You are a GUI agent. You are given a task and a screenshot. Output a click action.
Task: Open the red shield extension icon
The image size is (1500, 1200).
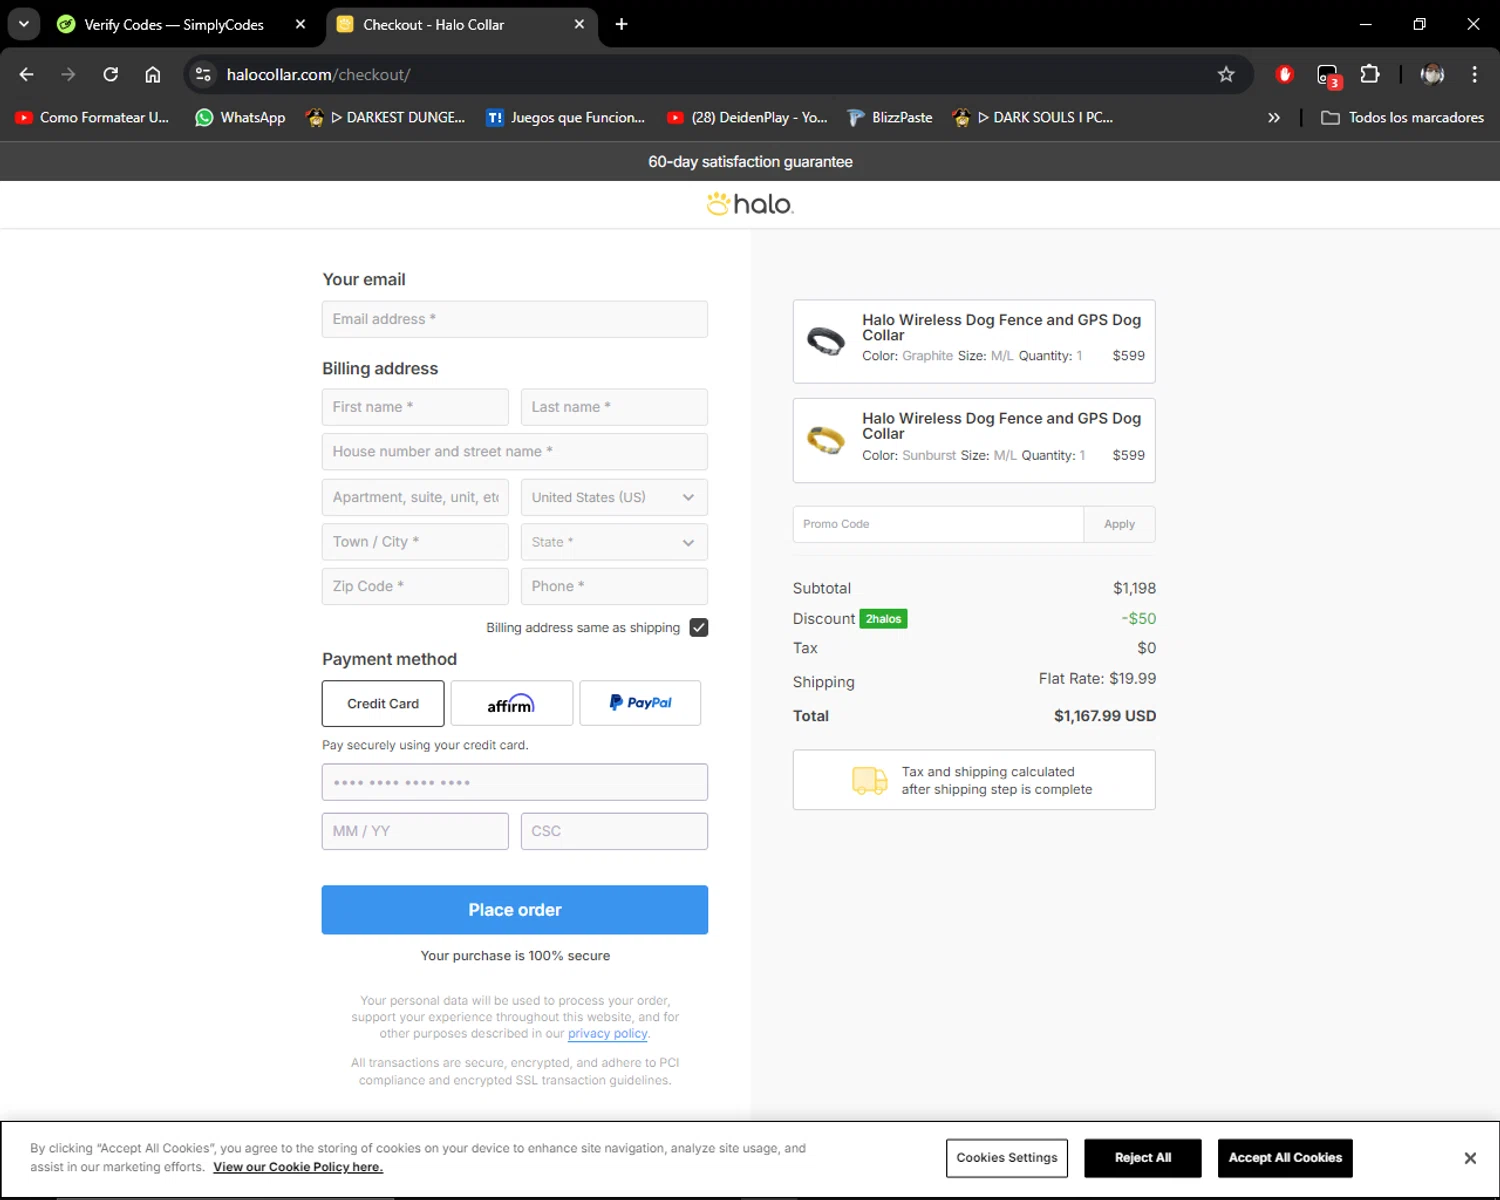click(x=1285, y=74)
